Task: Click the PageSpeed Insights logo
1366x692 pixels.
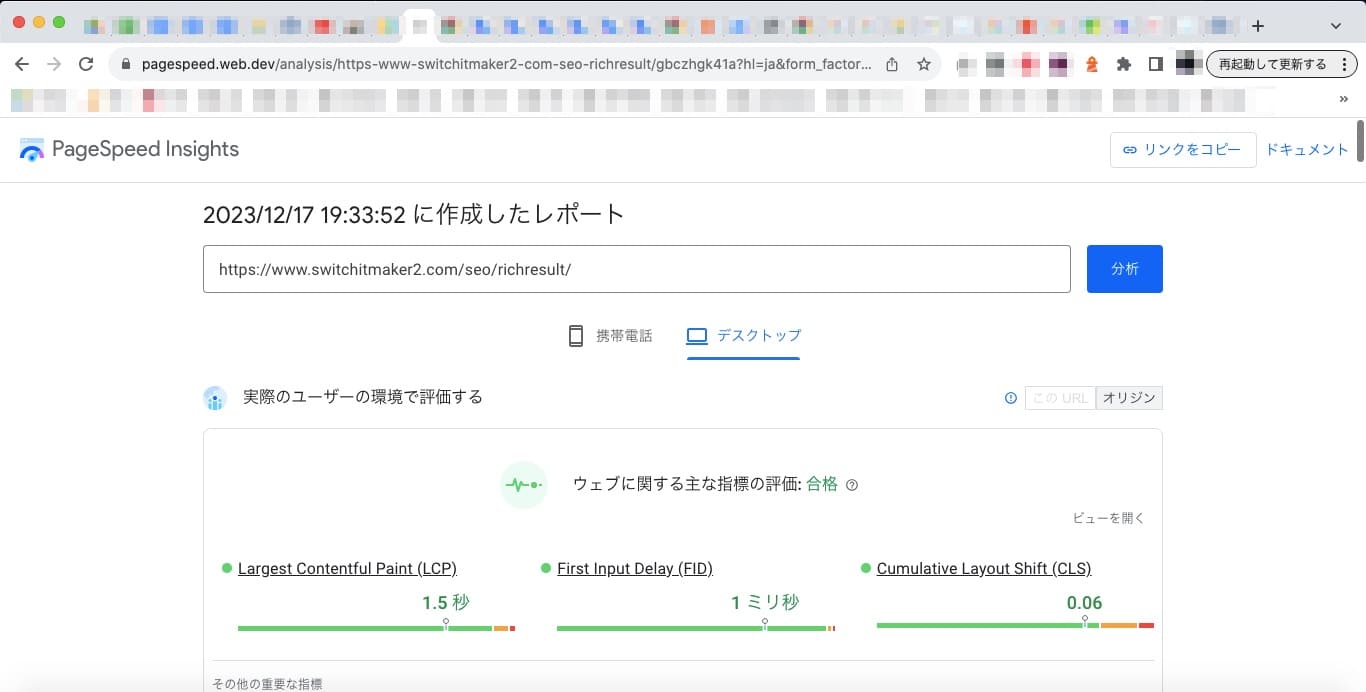Action: (129, 150)
